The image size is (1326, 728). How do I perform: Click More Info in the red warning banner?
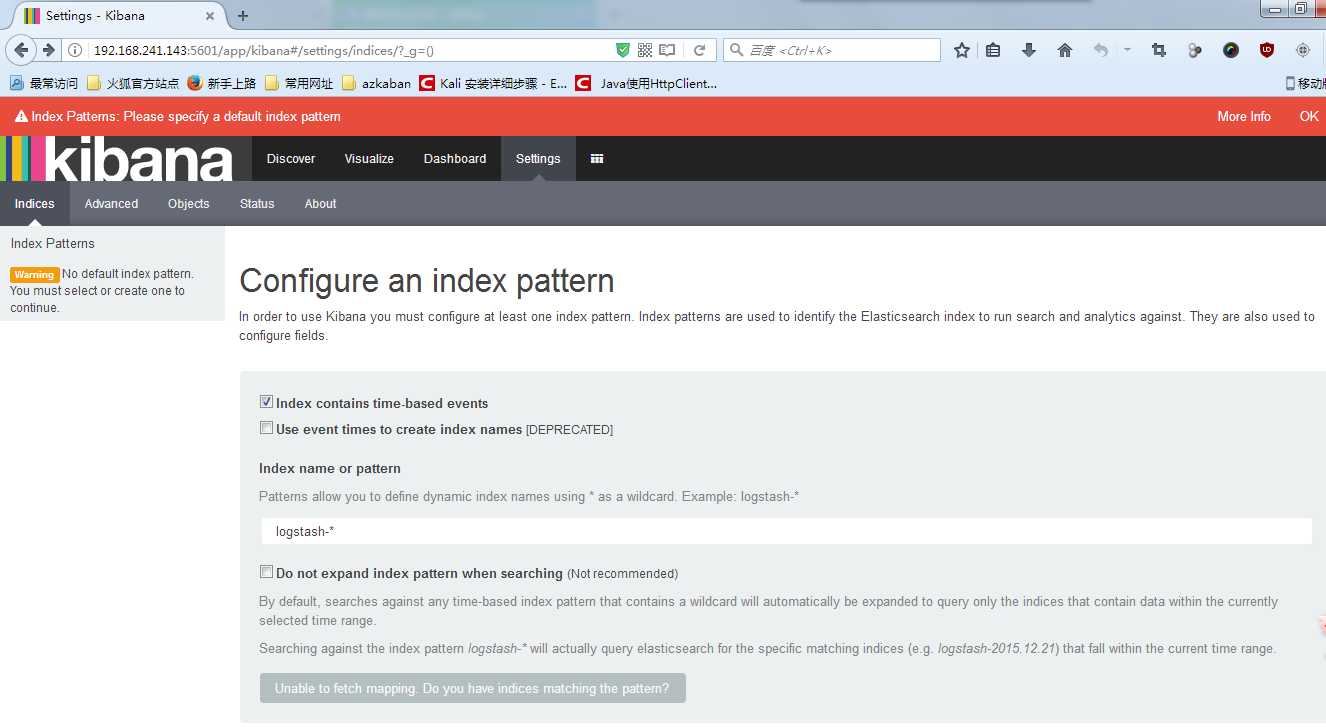coord(1243,117)
